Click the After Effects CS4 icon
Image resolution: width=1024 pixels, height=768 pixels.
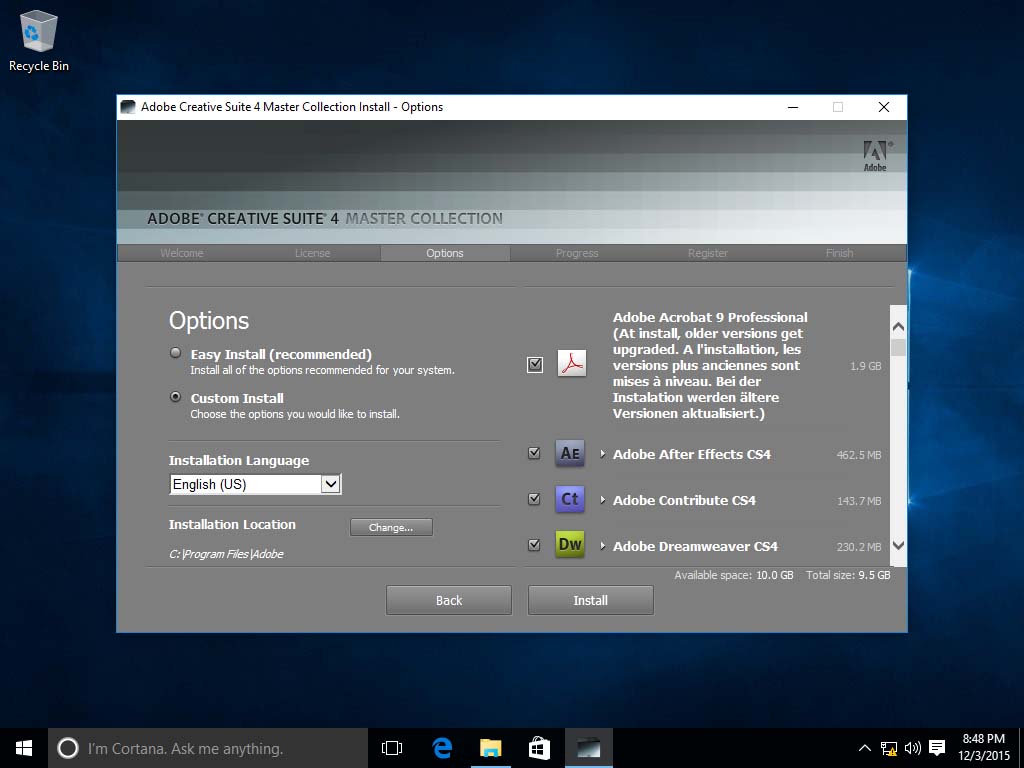pos(570,453)
